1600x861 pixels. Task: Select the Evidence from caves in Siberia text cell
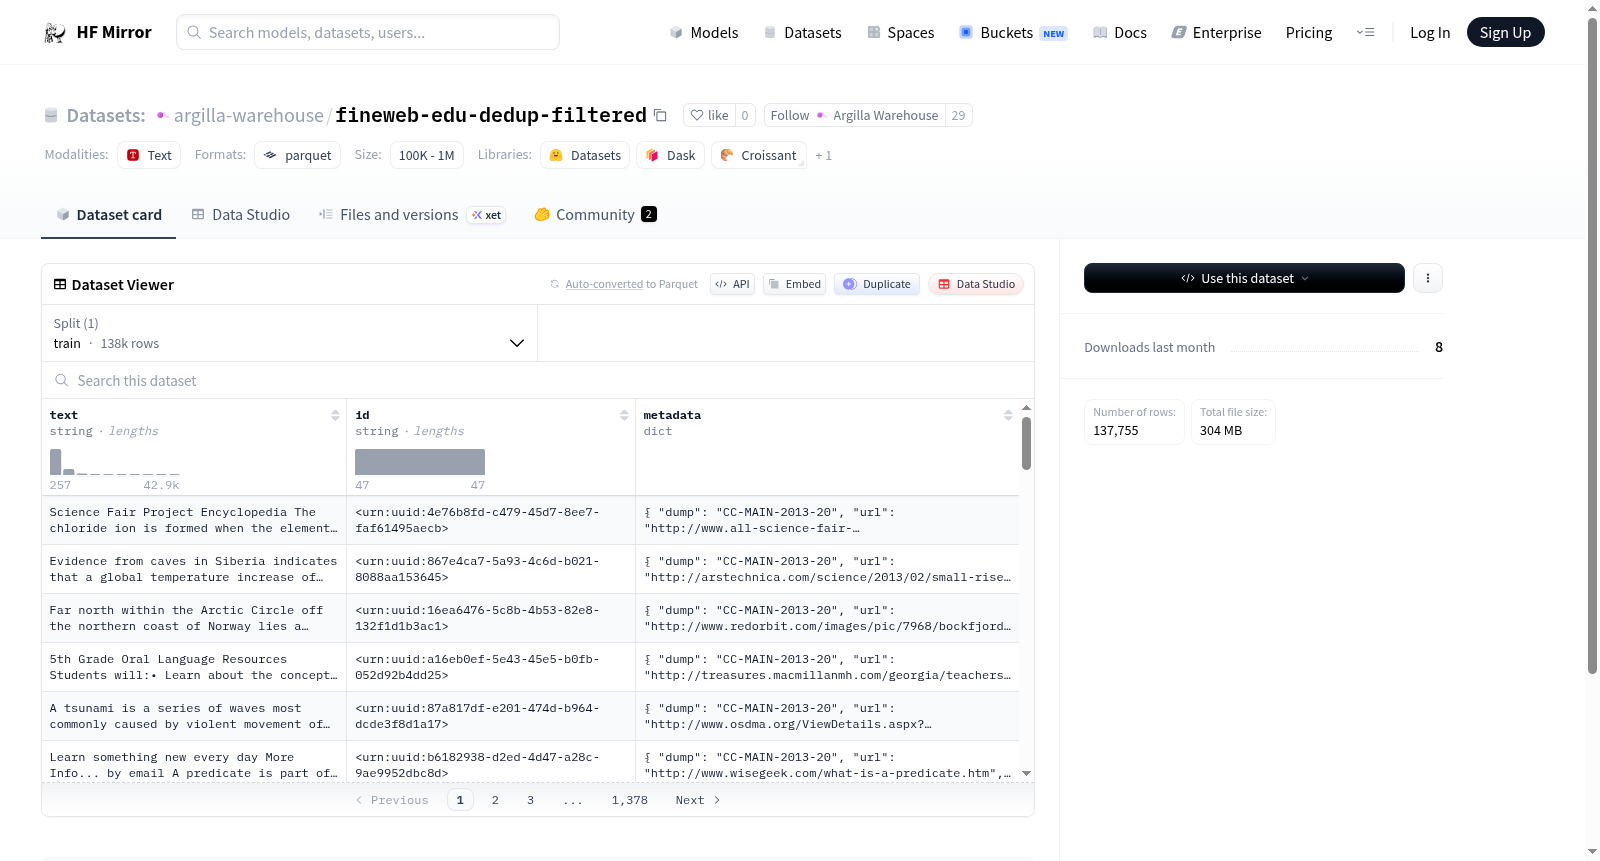(194, 569)
